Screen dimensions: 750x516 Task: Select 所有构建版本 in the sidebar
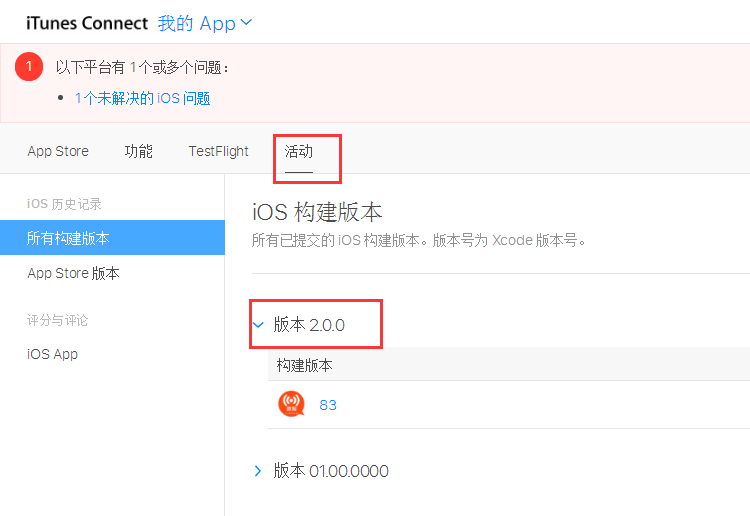[x=68, y=238]
